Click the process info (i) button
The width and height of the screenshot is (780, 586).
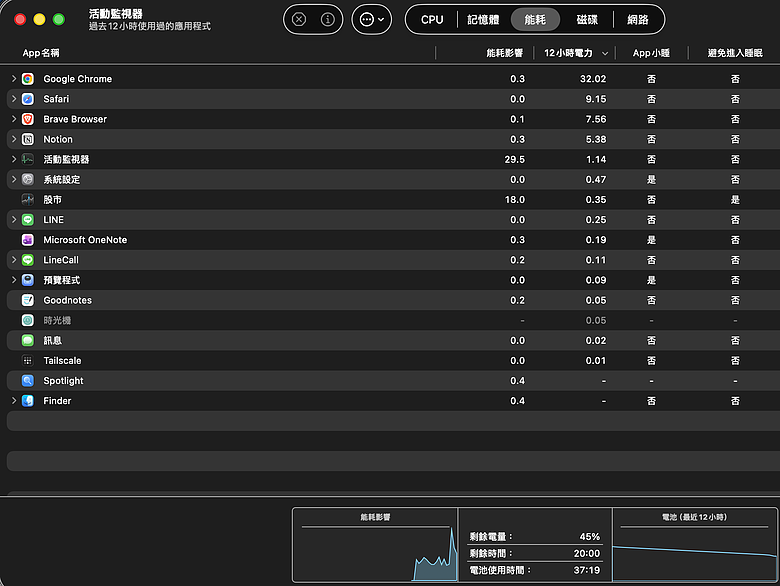click(327, 19)
